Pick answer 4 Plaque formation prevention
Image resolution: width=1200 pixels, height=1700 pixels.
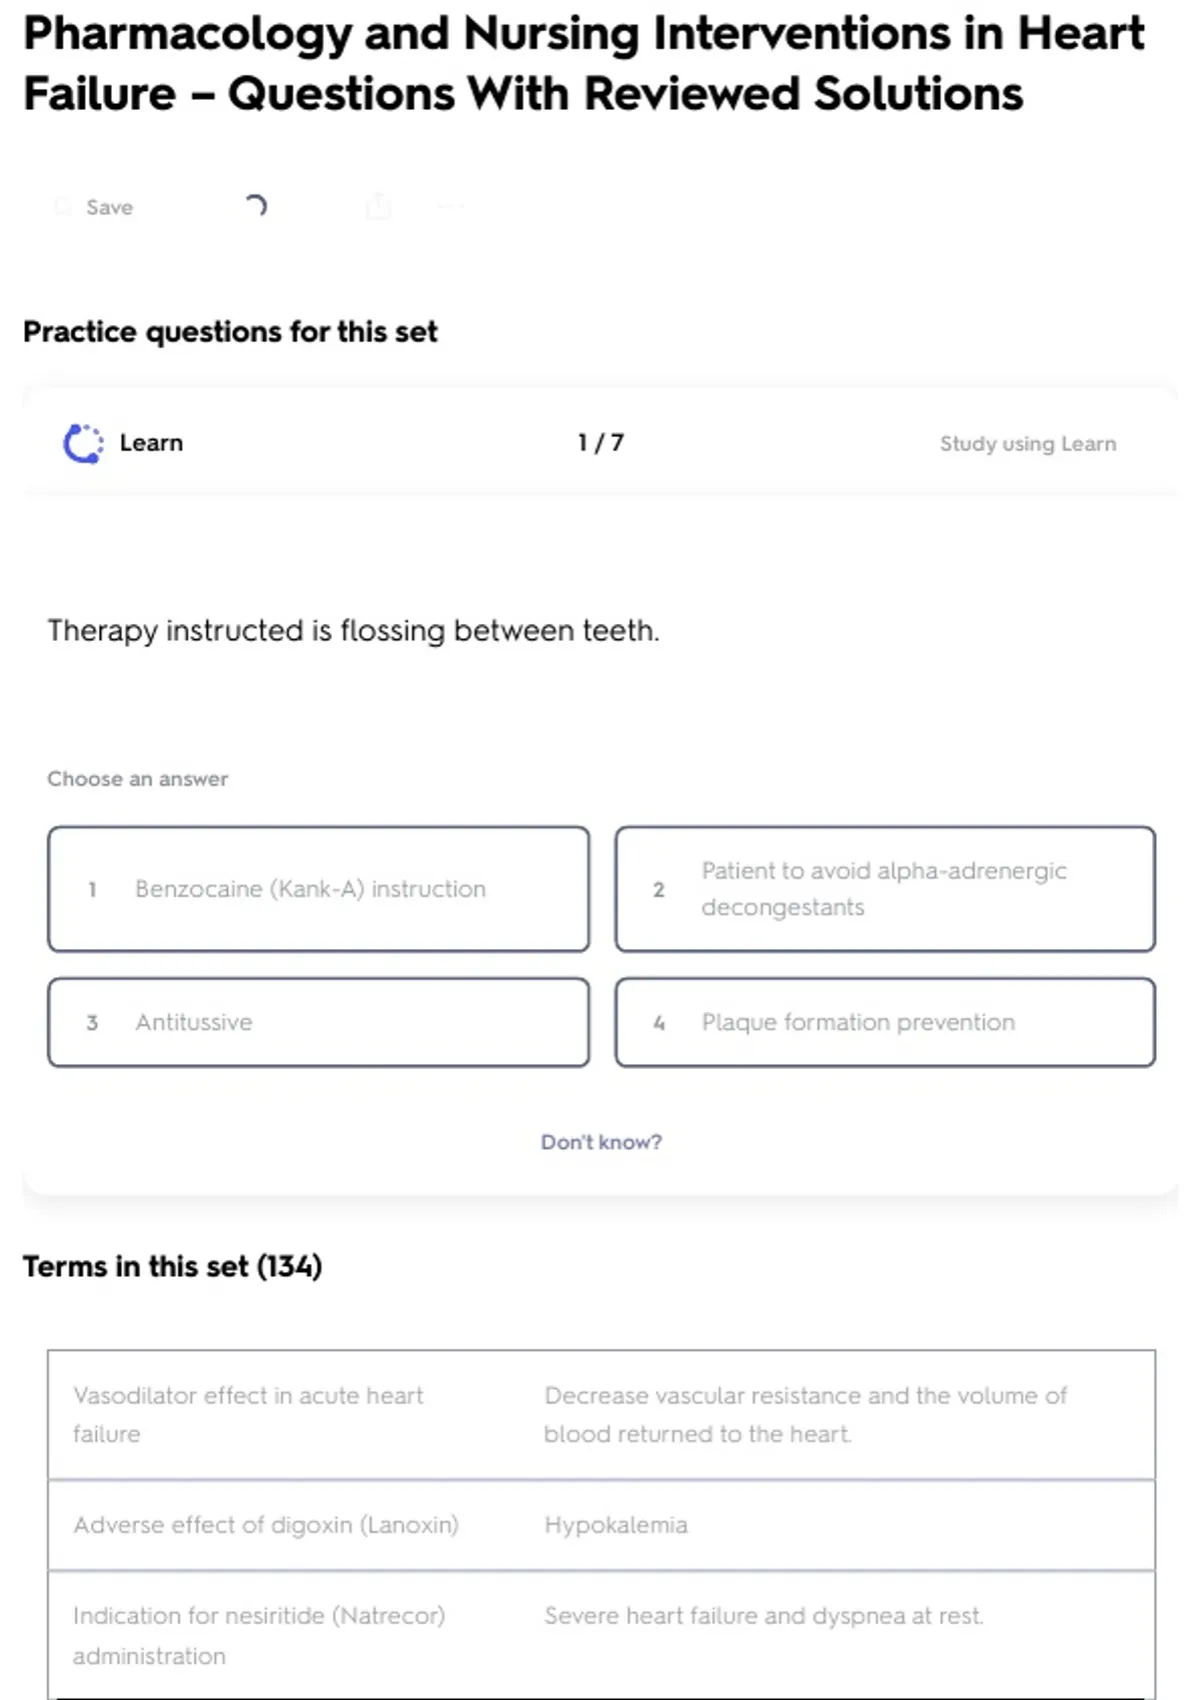(x=885, y=1022)
